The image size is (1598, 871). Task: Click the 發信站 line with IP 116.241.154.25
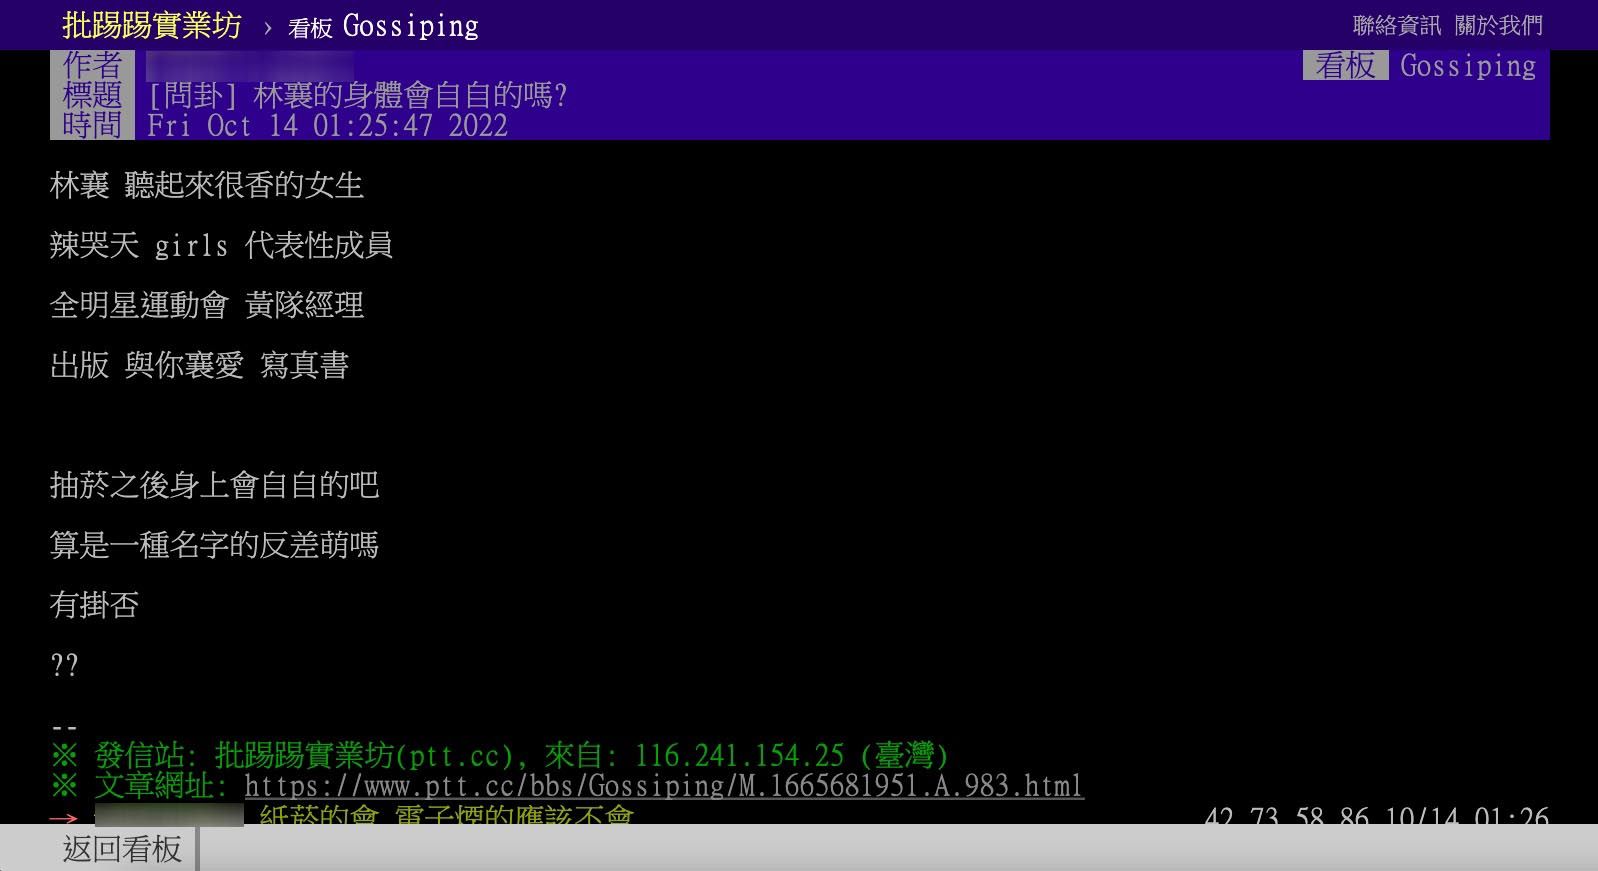(x=499, y=756)
